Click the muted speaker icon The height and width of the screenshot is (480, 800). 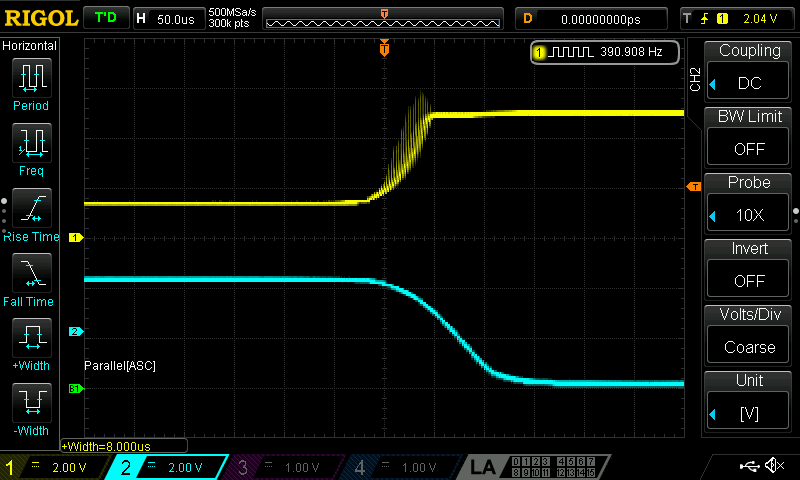773,466
